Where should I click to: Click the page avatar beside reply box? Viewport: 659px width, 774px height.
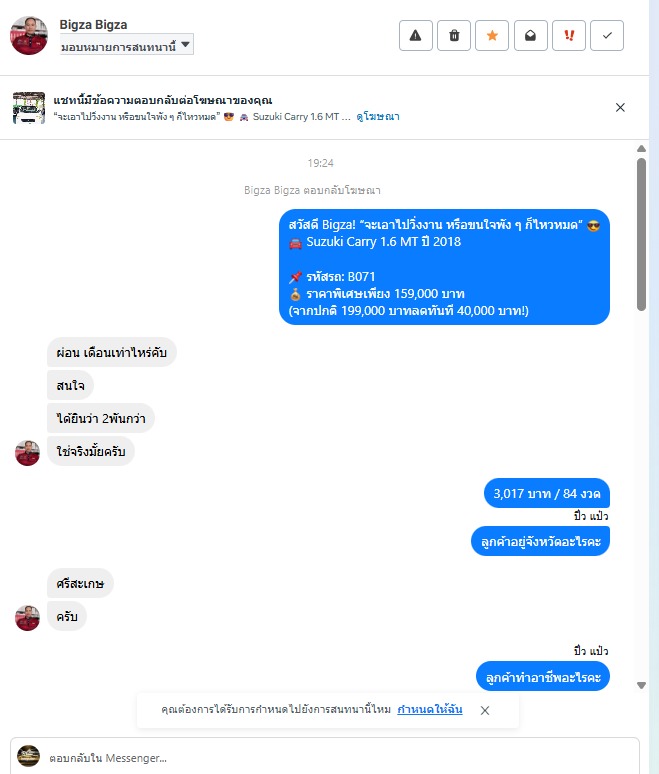click(x=29, y=756)
